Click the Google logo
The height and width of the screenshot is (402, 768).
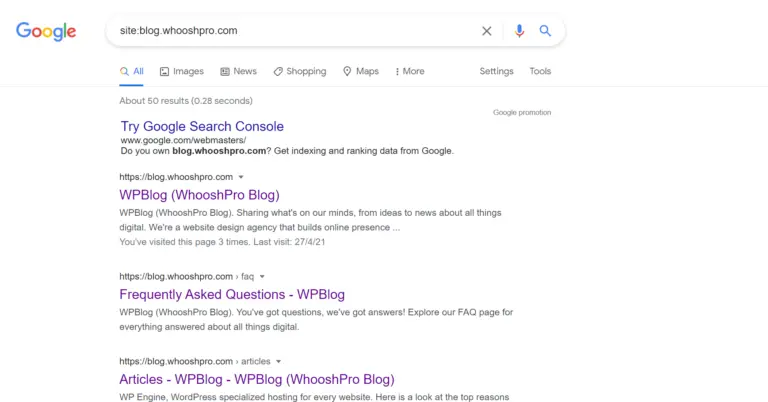(x=46, y=31)
